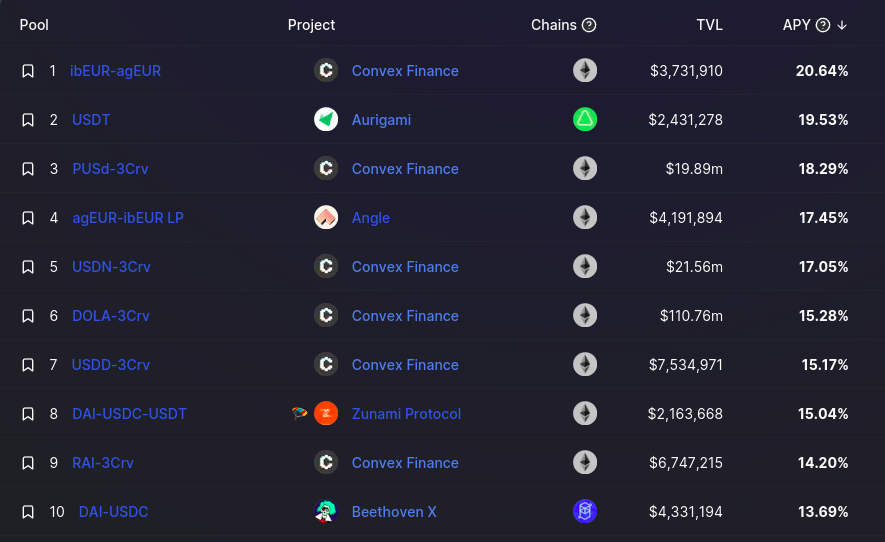Click the Zunami Protocol logo
Image resolution: width=885 pixels, height=542 pixels.
pos(326,413)
